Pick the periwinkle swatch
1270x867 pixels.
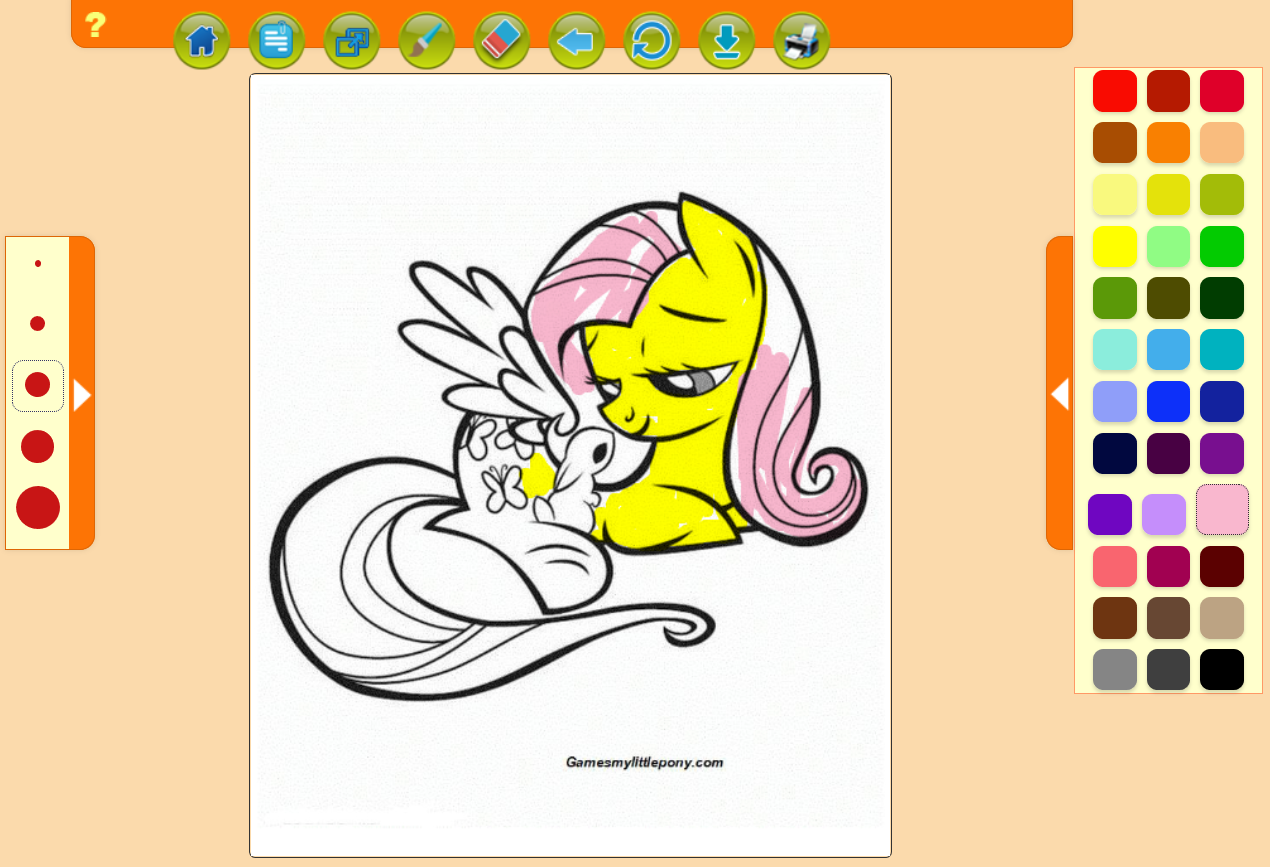coord(1115,402)
